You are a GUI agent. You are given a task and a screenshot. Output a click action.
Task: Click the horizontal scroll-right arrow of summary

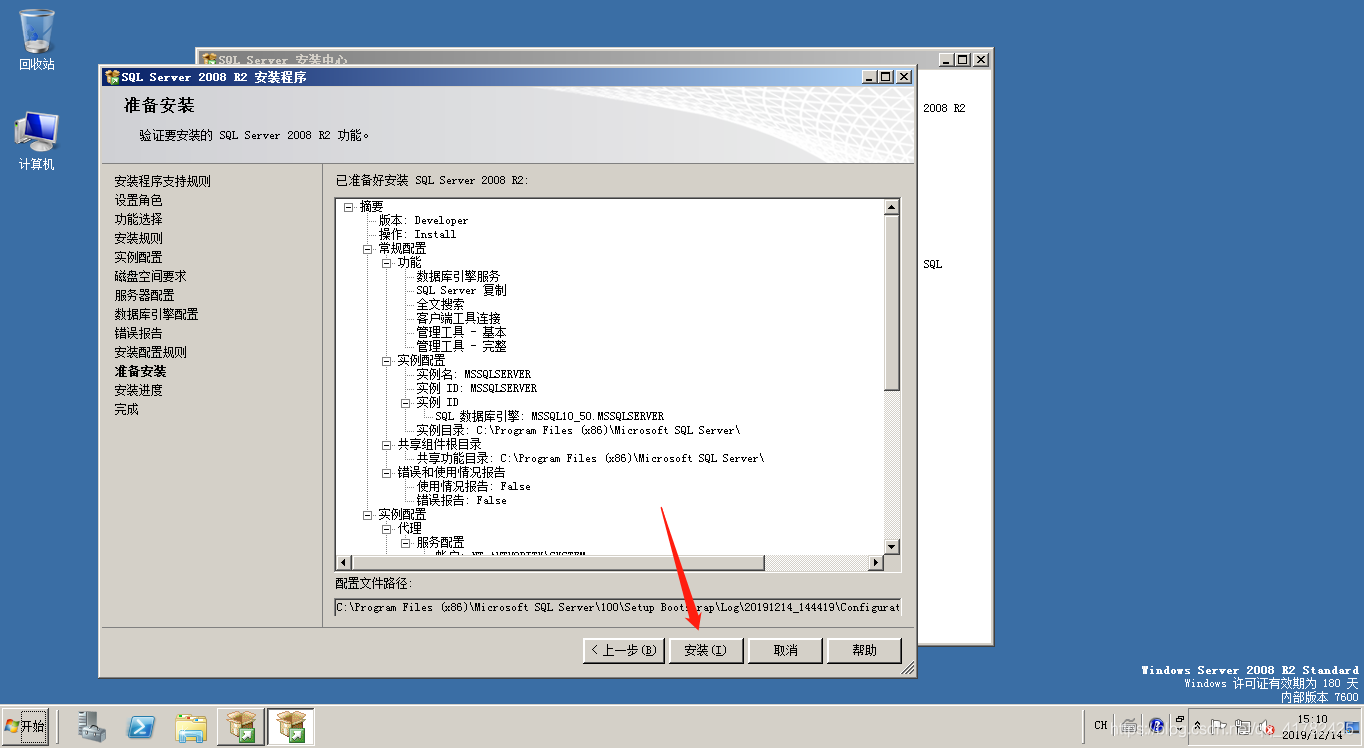[876, 563]
